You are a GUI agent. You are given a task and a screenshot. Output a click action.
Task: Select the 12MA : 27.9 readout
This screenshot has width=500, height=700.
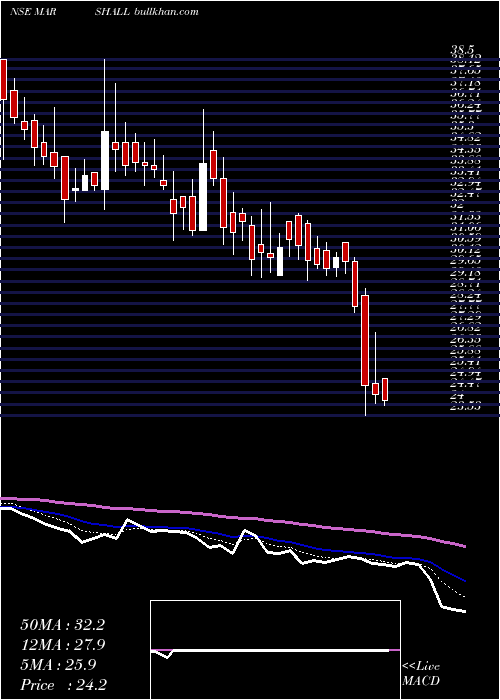point(62,645)
